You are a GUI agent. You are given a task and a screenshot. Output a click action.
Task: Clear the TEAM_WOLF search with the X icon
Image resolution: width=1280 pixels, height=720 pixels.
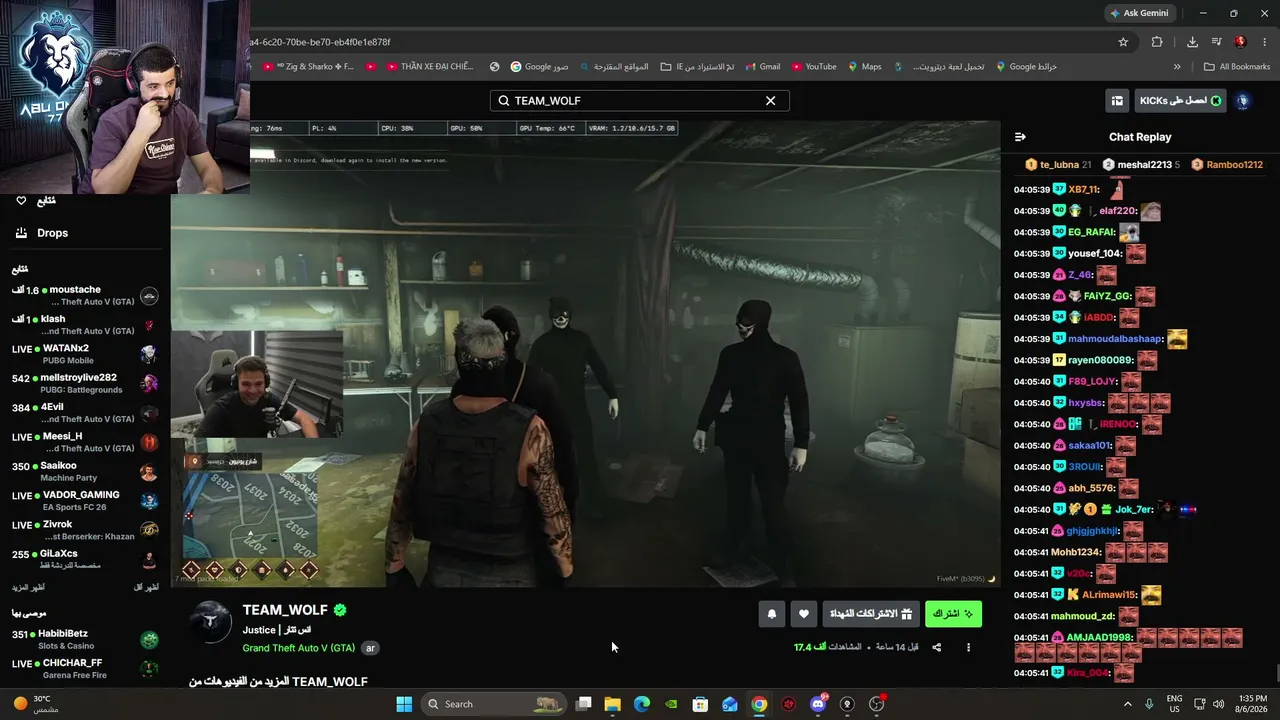tap(770, 101)
